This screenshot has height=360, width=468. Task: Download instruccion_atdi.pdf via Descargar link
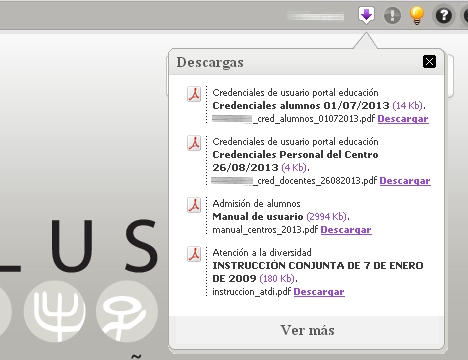coord(319,292)
